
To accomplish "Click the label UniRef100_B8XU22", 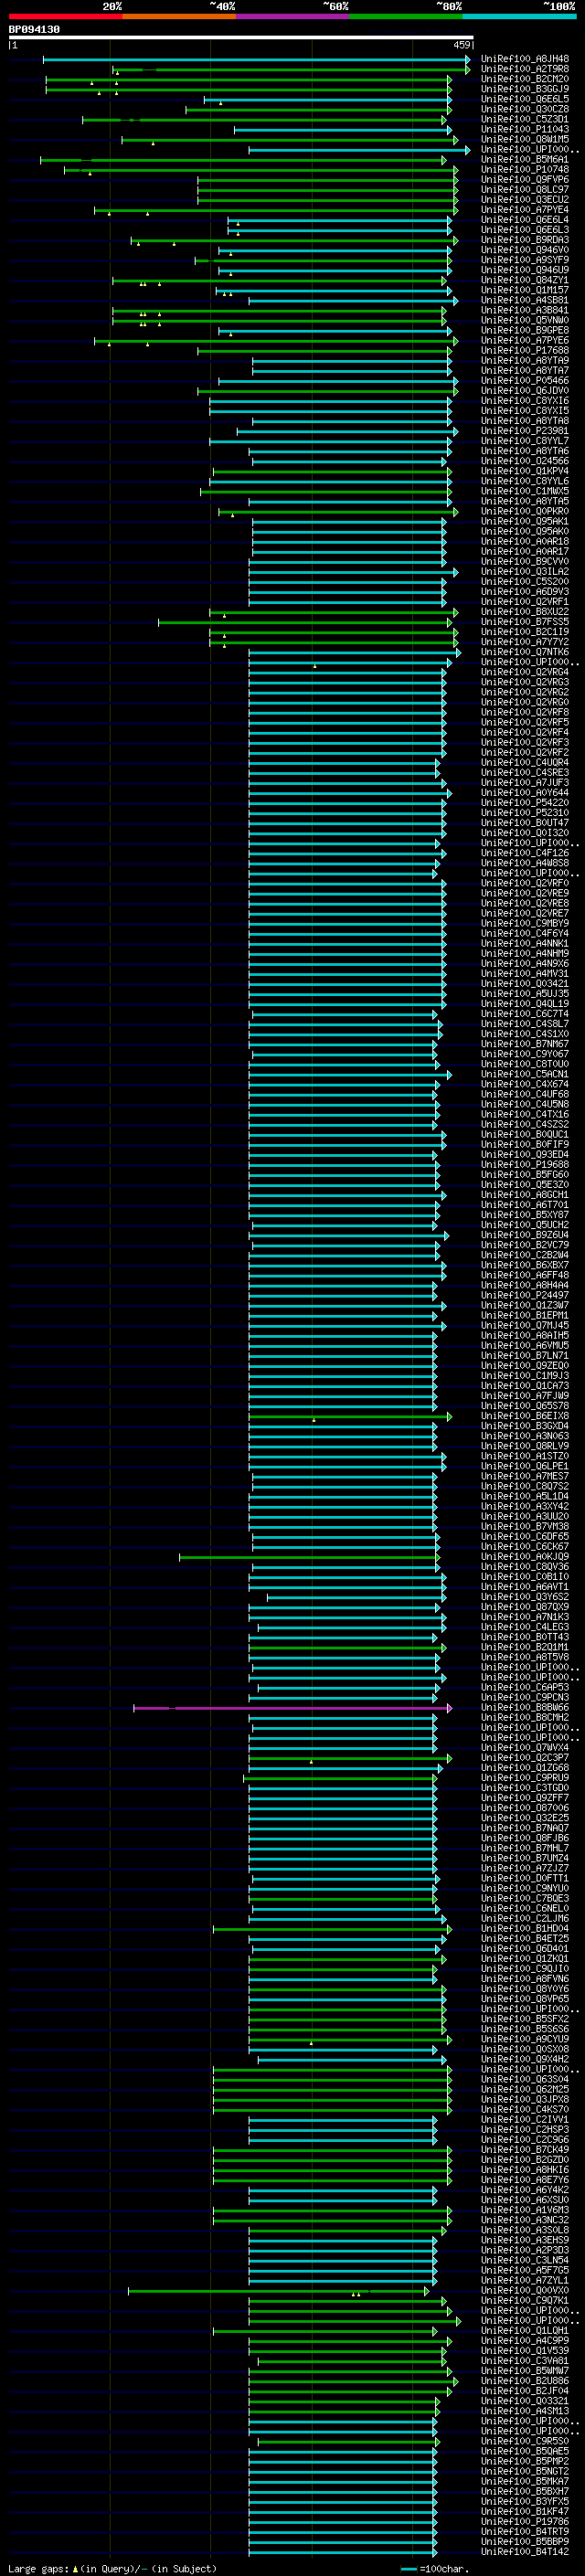I will pos(525,612).
